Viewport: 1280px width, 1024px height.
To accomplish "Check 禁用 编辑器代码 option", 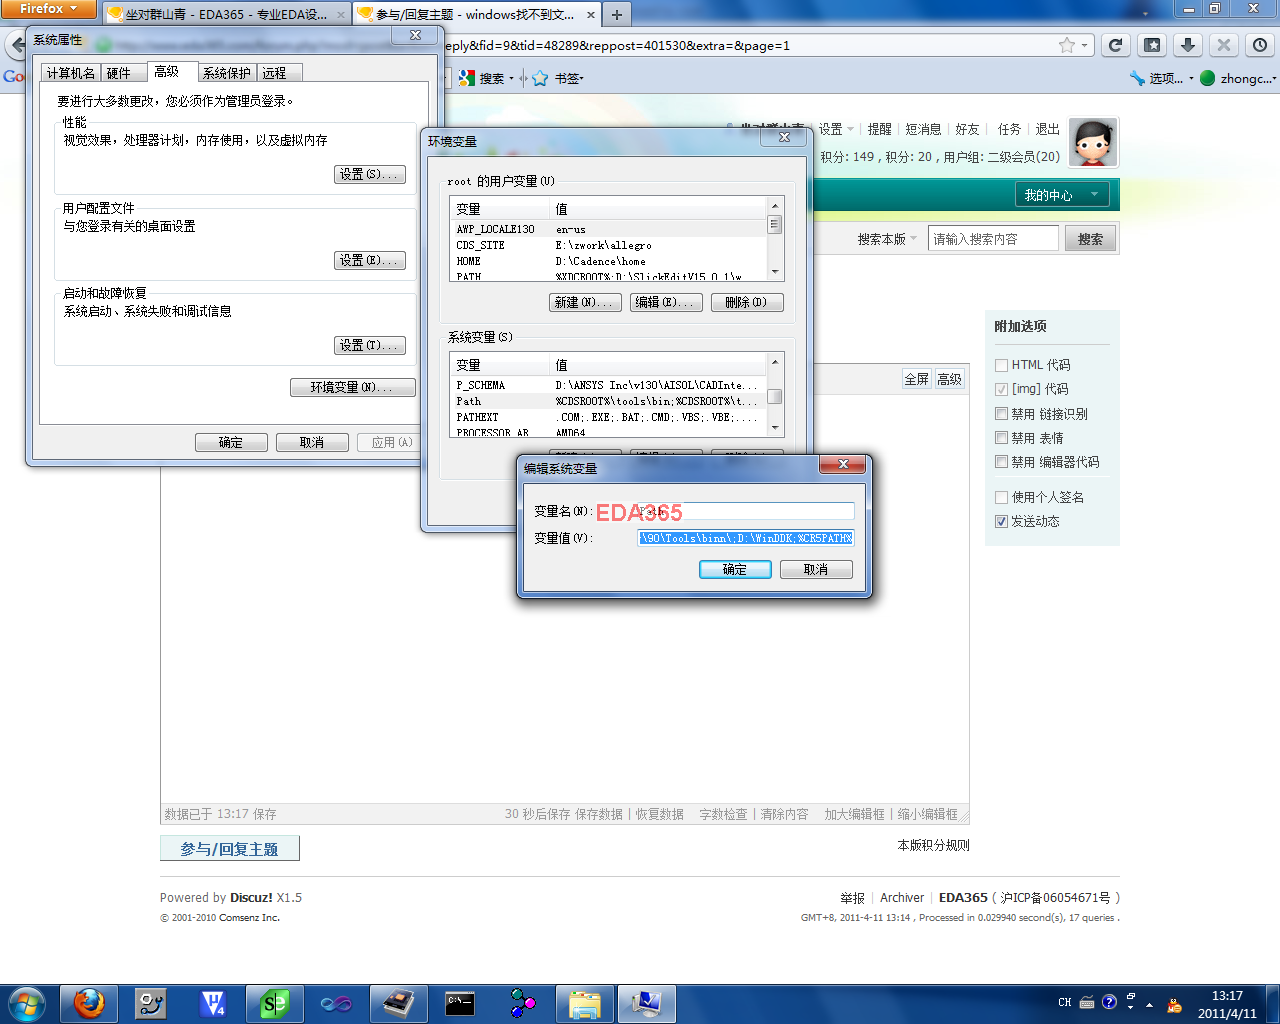I will click(x=1001, y=462).
